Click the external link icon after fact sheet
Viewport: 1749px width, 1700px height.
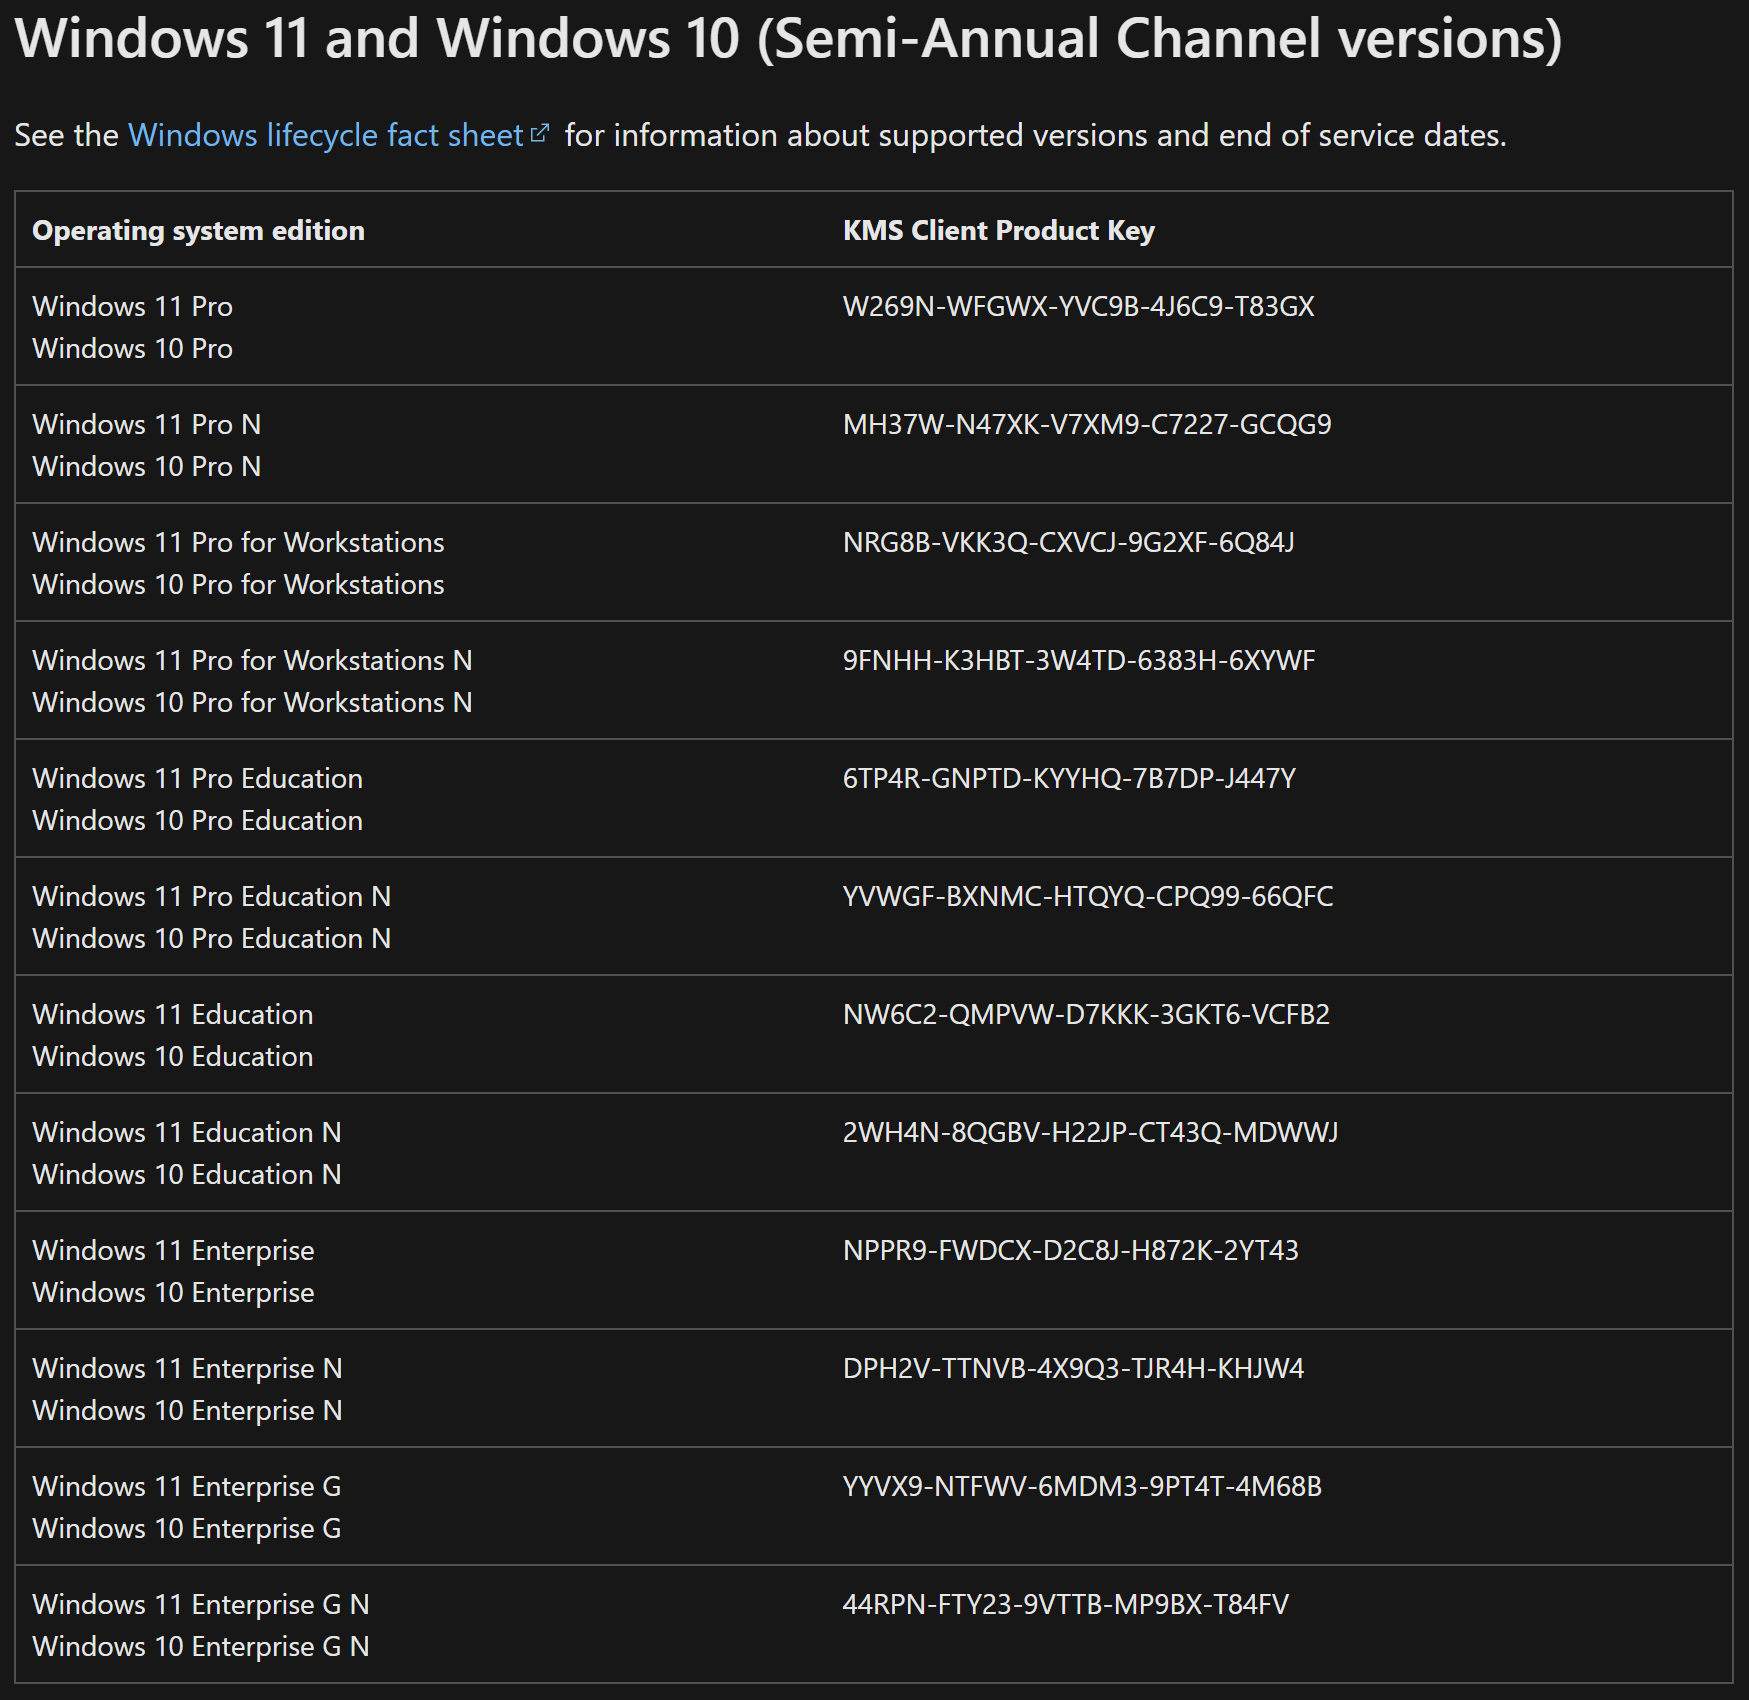[x=540, y=133]
